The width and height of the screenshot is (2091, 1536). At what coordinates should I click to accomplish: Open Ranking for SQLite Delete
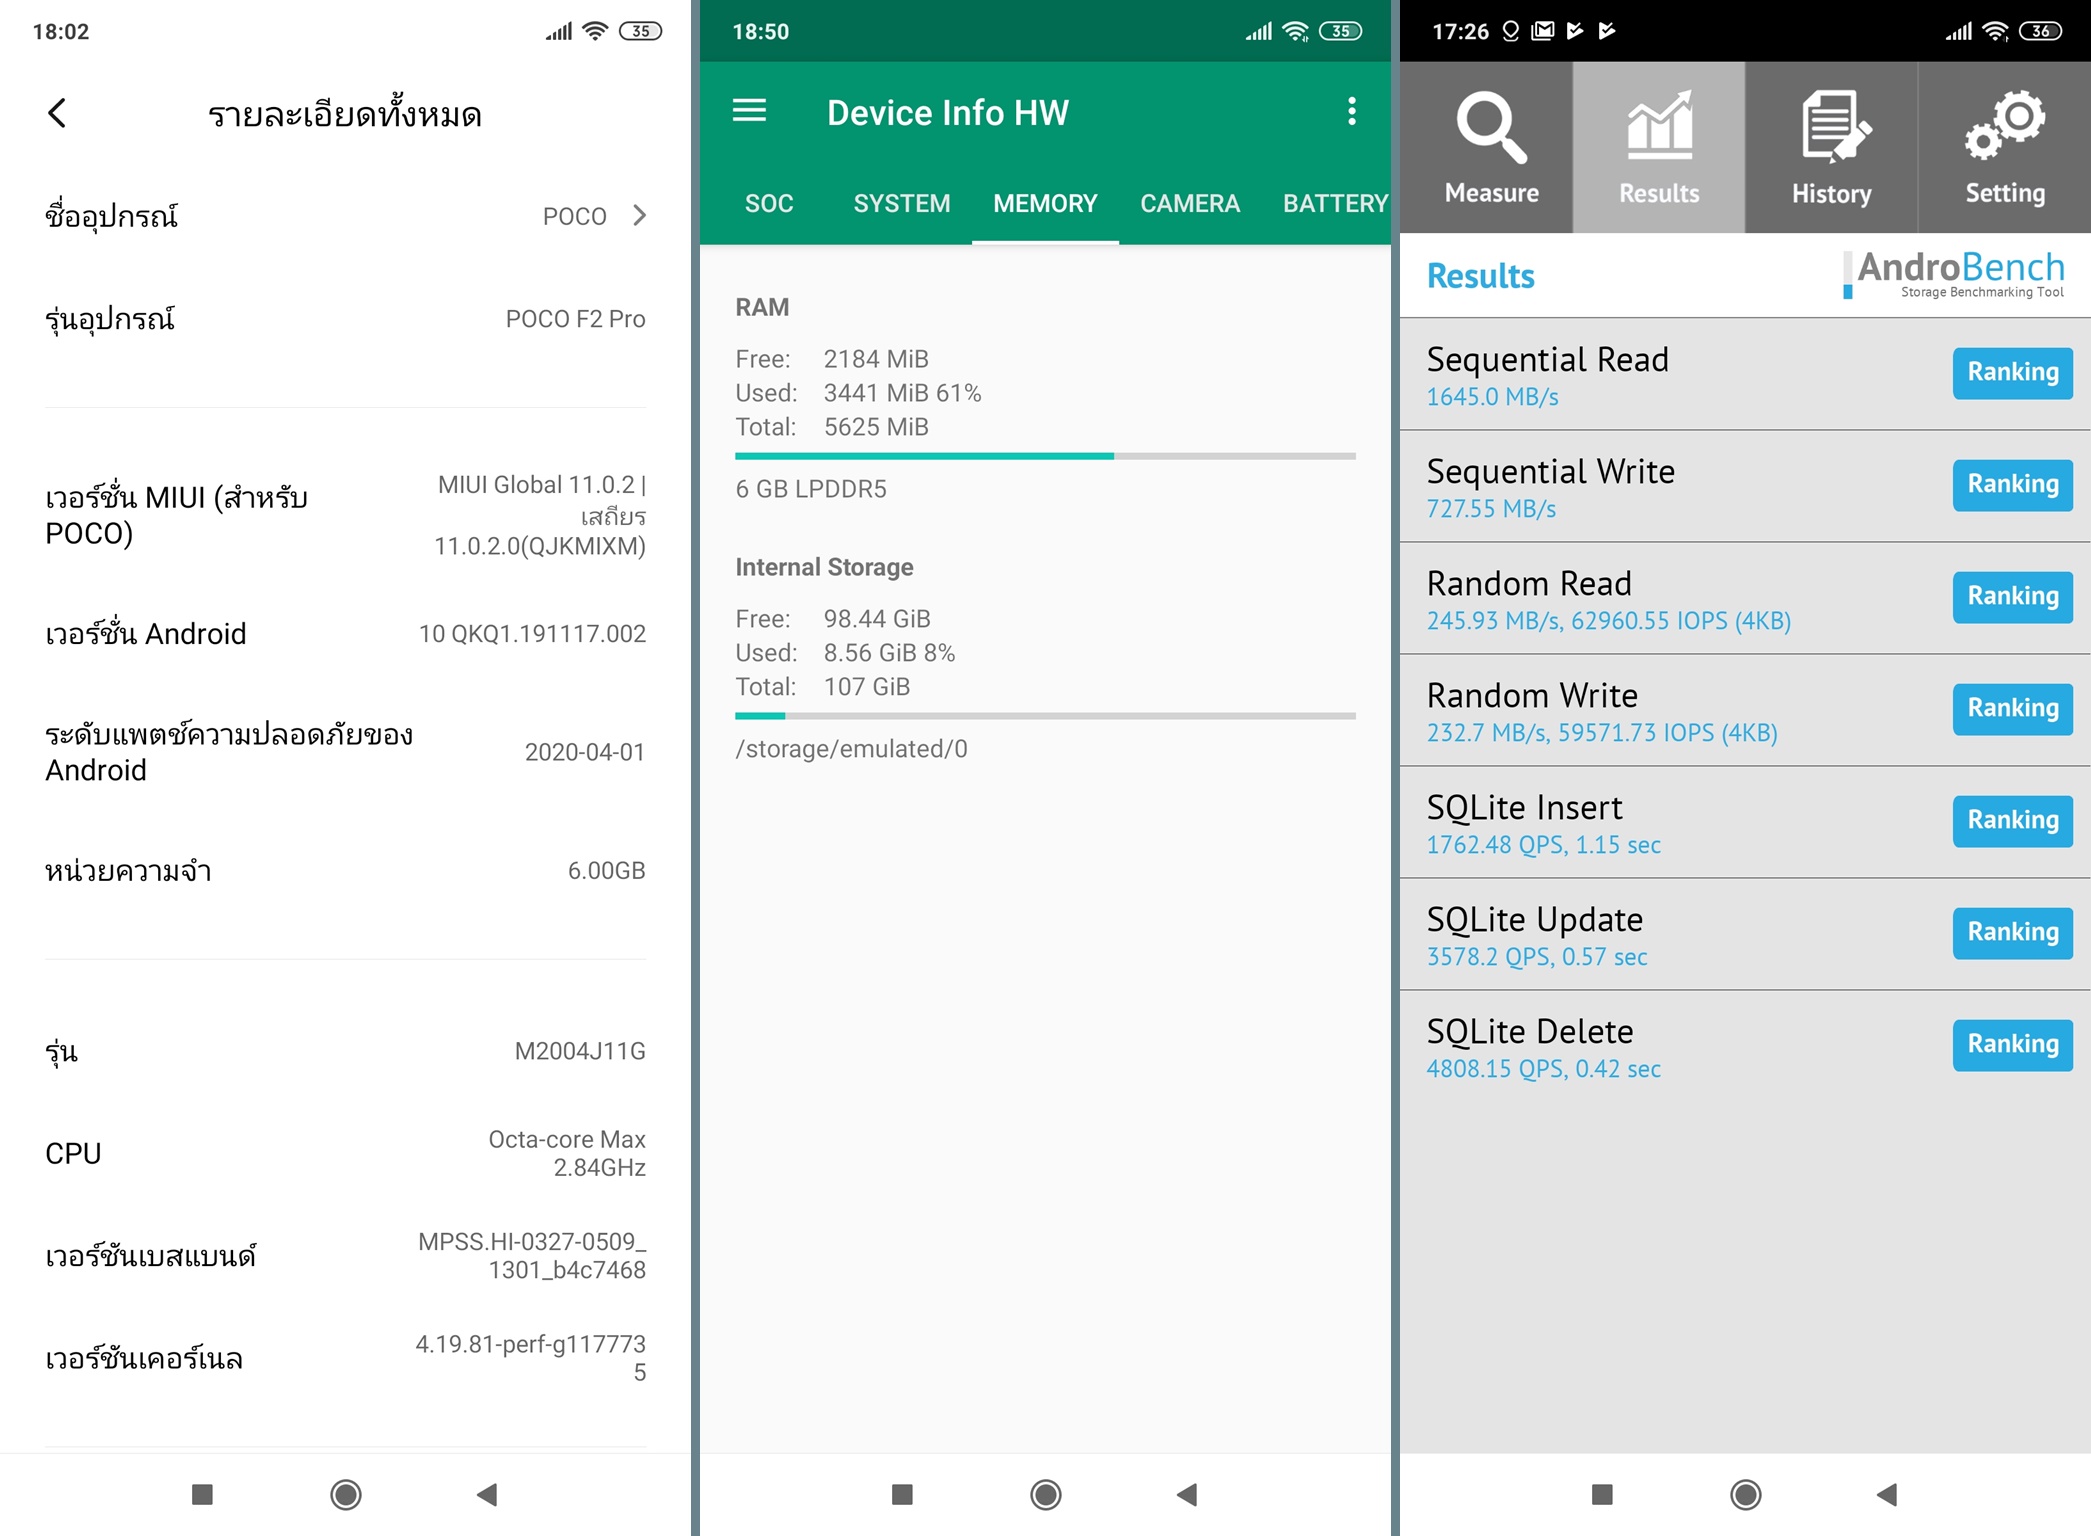(x=2012, y=1044)
